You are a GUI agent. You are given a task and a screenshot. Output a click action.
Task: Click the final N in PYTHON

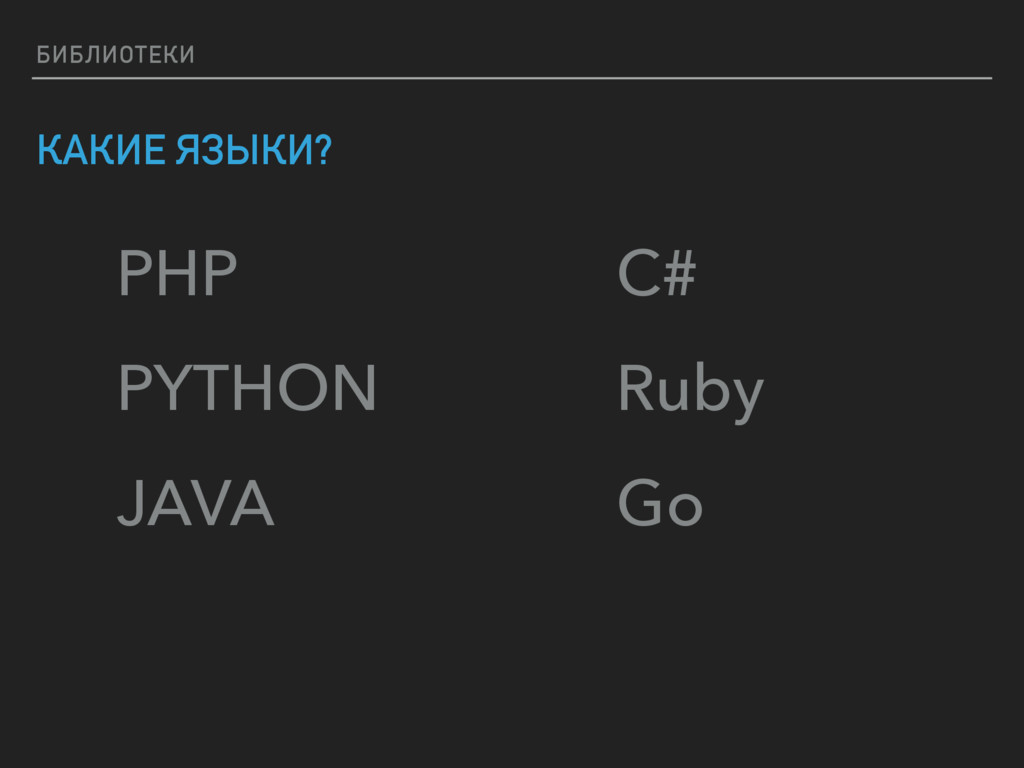(x=355, y=387)
